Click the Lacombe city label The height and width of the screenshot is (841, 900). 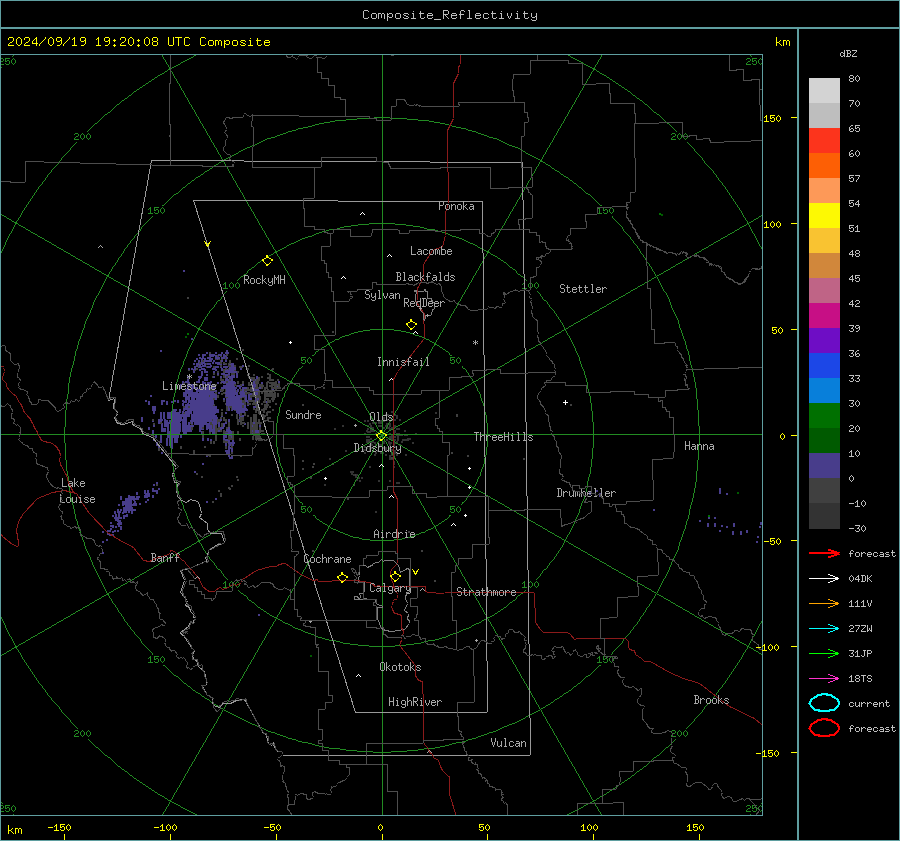(x=431, y=251)
